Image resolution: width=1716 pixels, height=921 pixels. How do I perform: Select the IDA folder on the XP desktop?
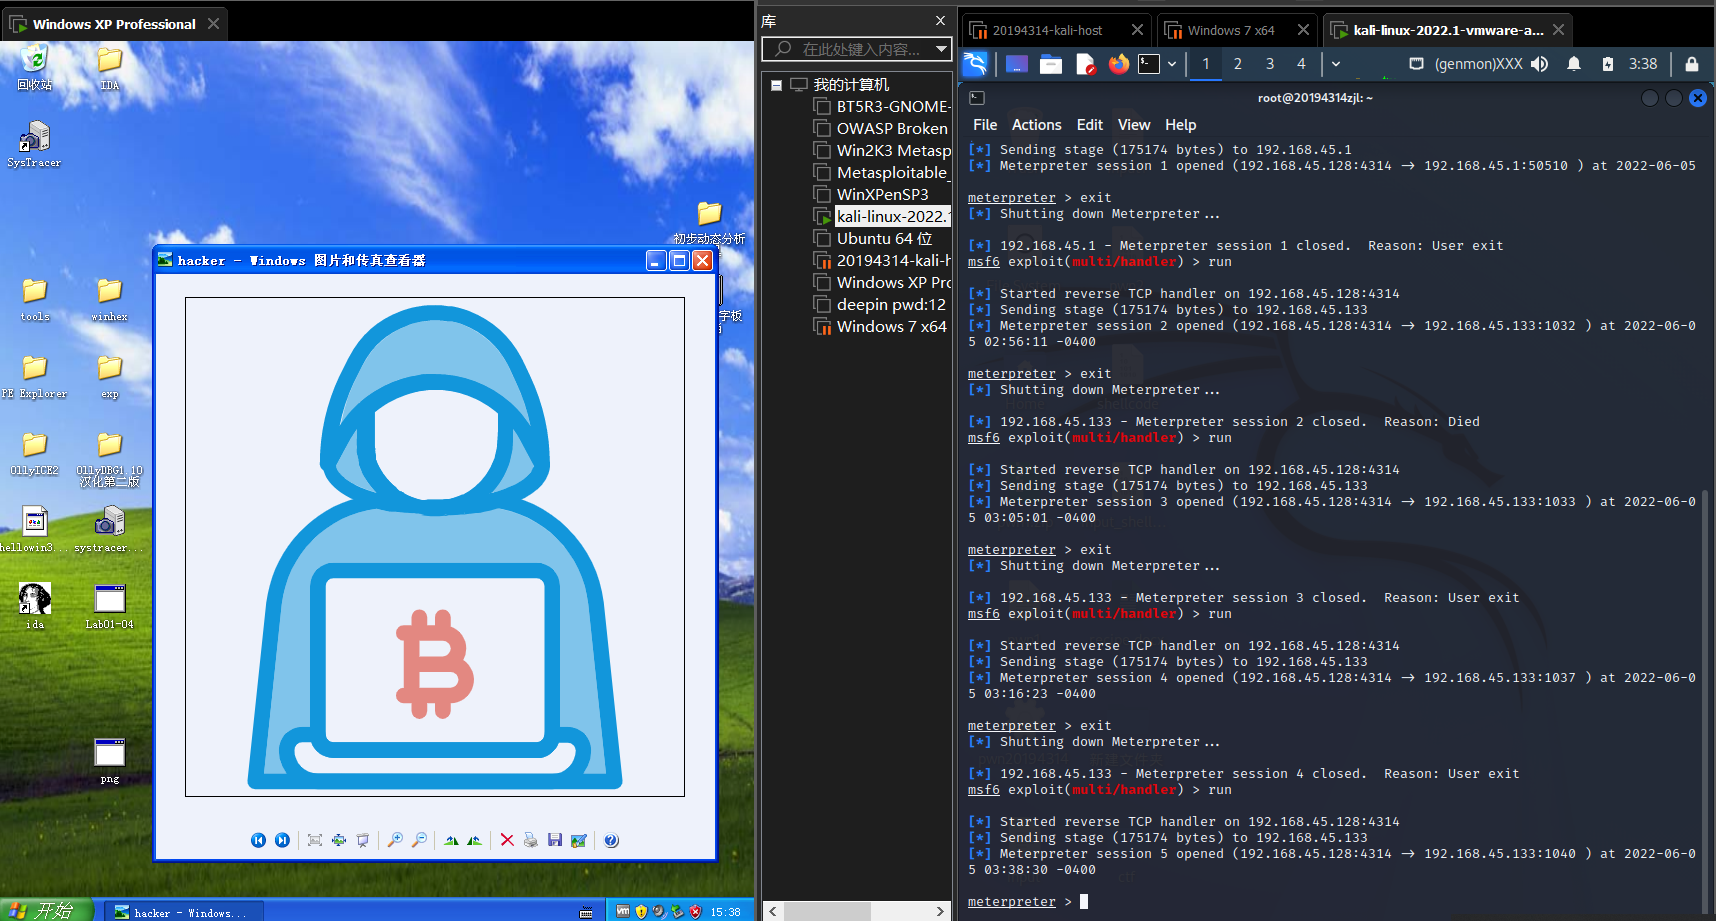110,67
